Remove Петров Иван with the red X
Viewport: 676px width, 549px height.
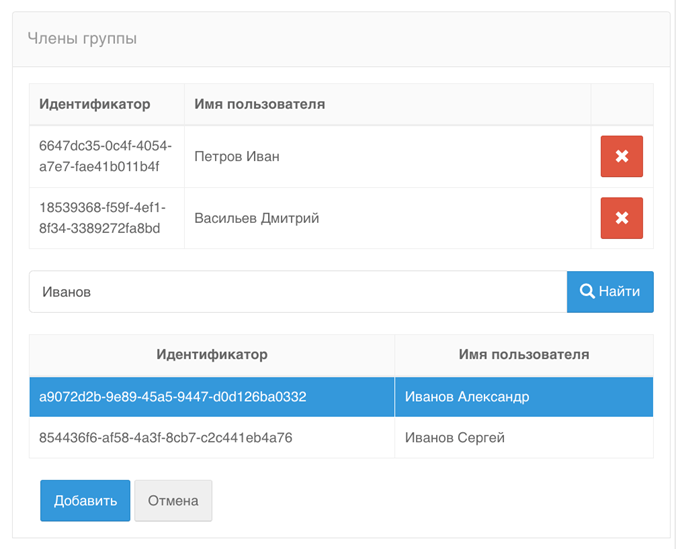(x=621, y=157)
